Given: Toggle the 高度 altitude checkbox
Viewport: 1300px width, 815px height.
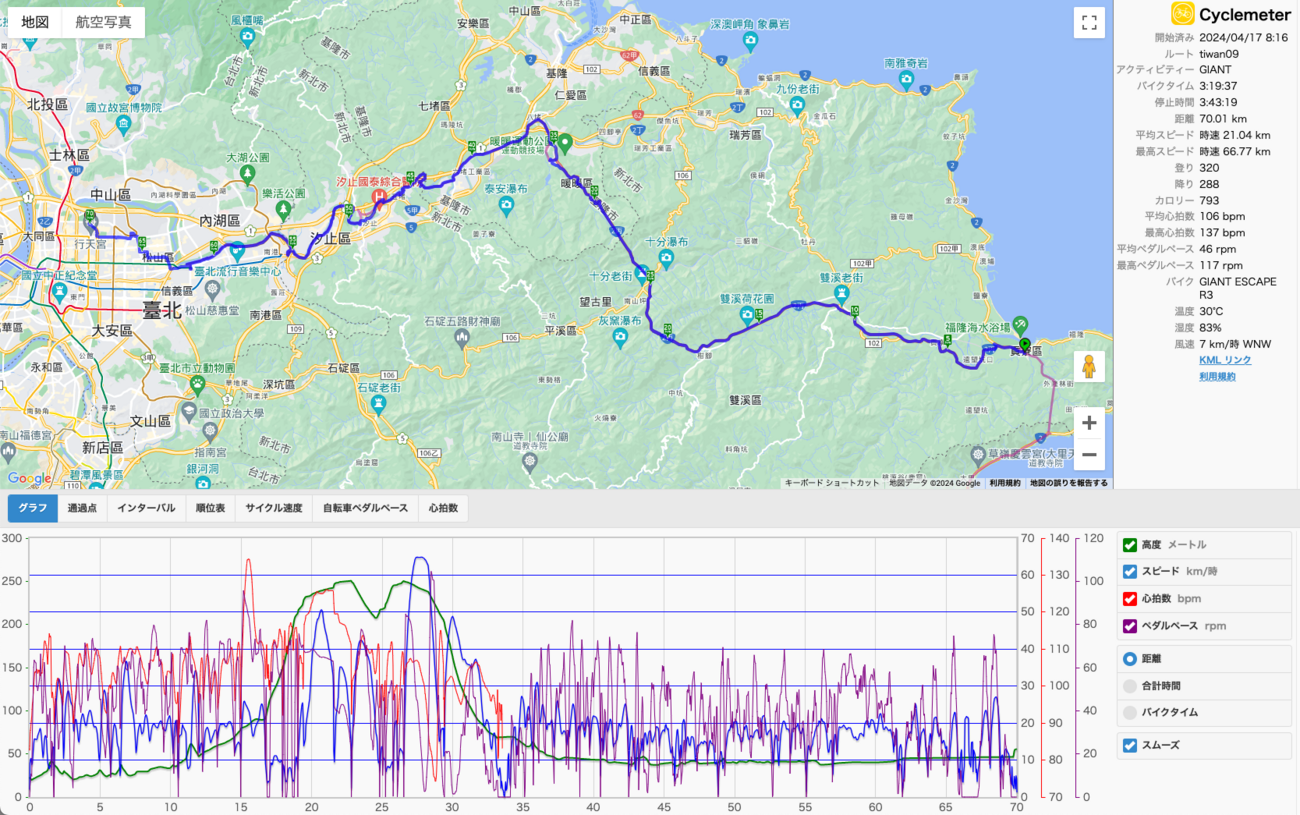Looking at the screenshot, I should click(1130, 545).
